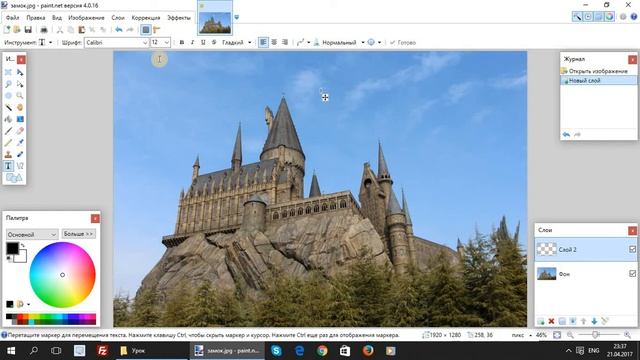Open the Изображение menu
This screenshot has height=360, width=640.
pos(86,18)
